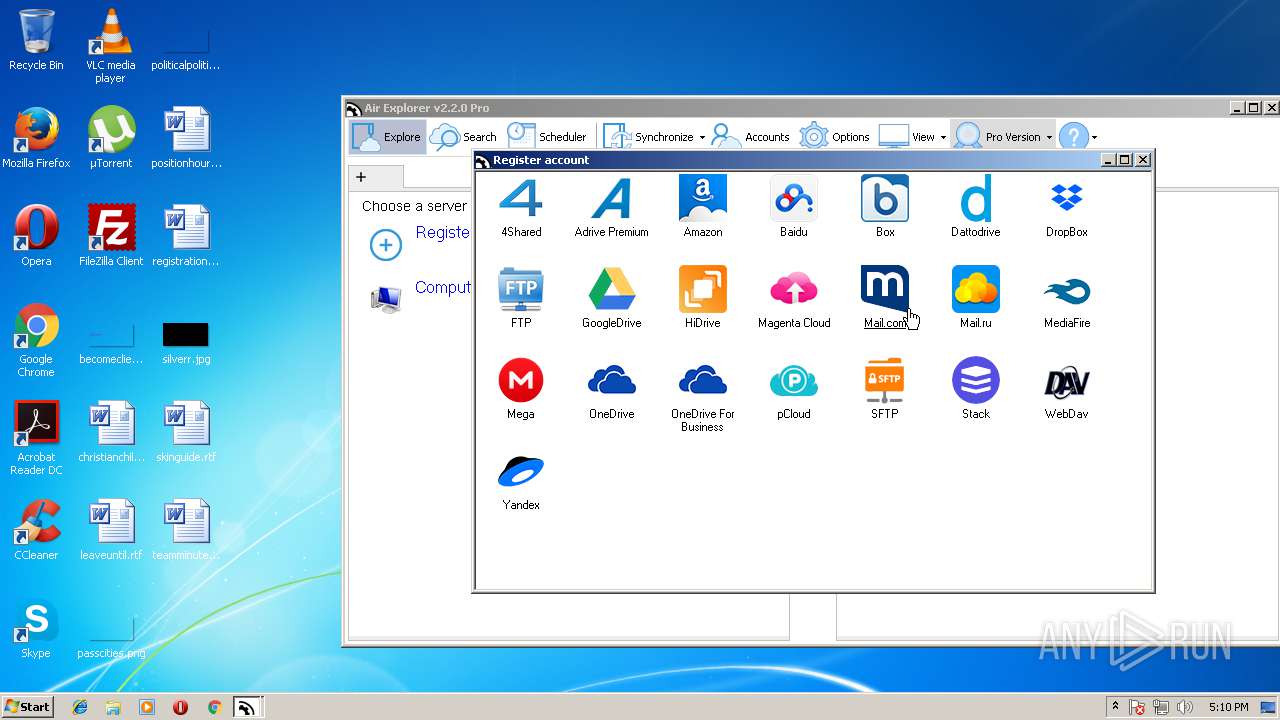The image size is (1280, 720).
Task: Select the SFTP server option
Action: point(885,389)
